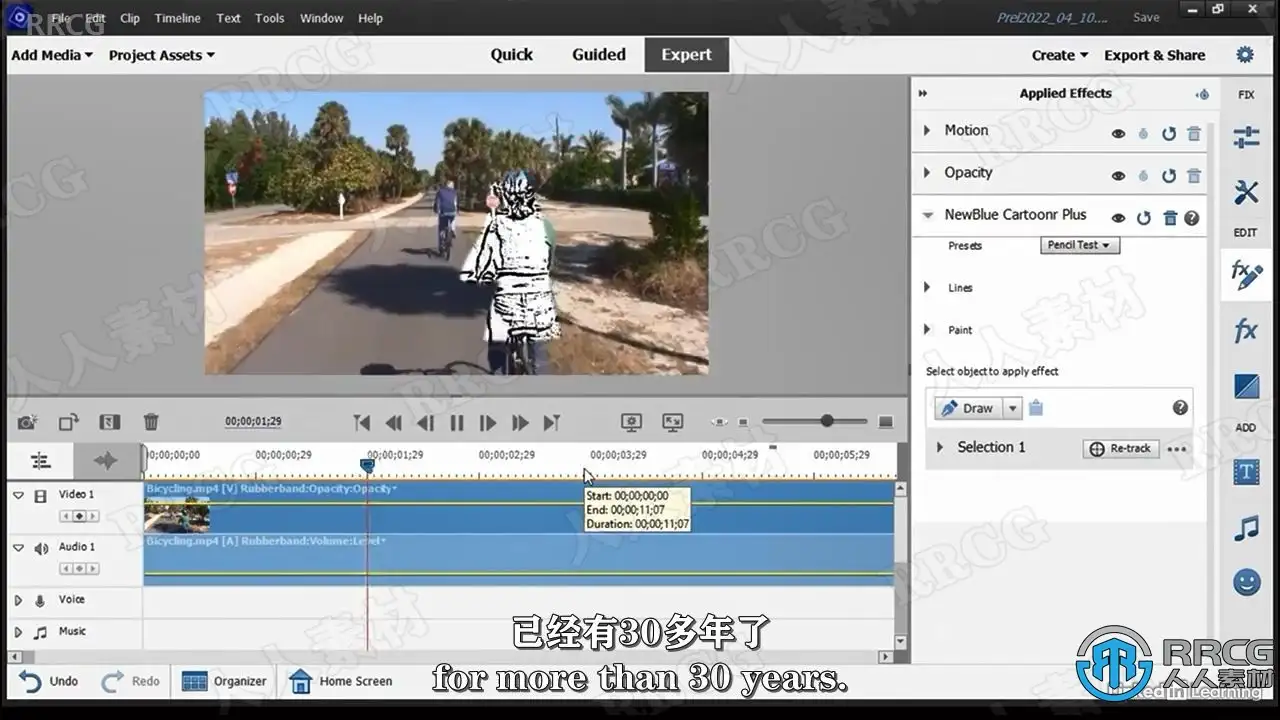
Task: Toggle Opacity animation stopwatch
Action: (1144, 176)
